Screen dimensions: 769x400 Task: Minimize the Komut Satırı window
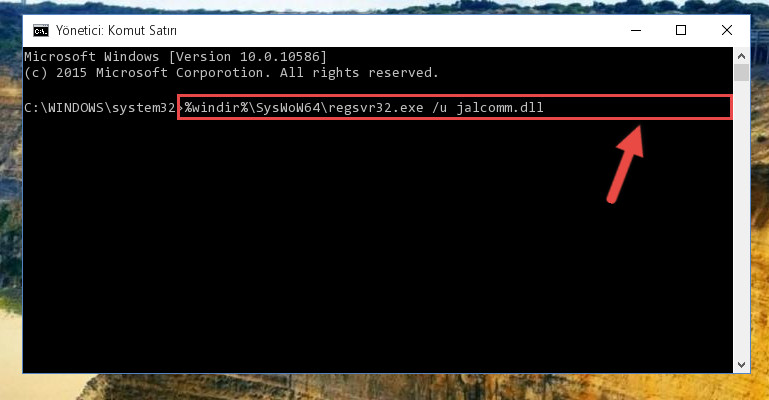pos(636,30)
